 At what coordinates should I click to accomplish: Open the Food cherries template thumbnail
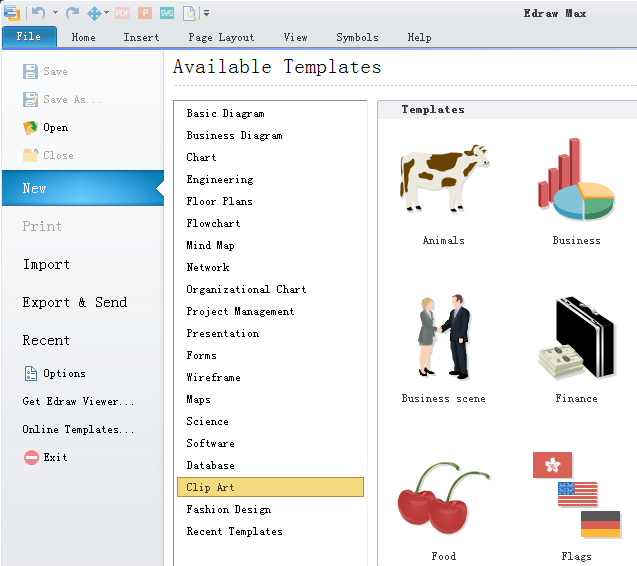tap(444, 498)
